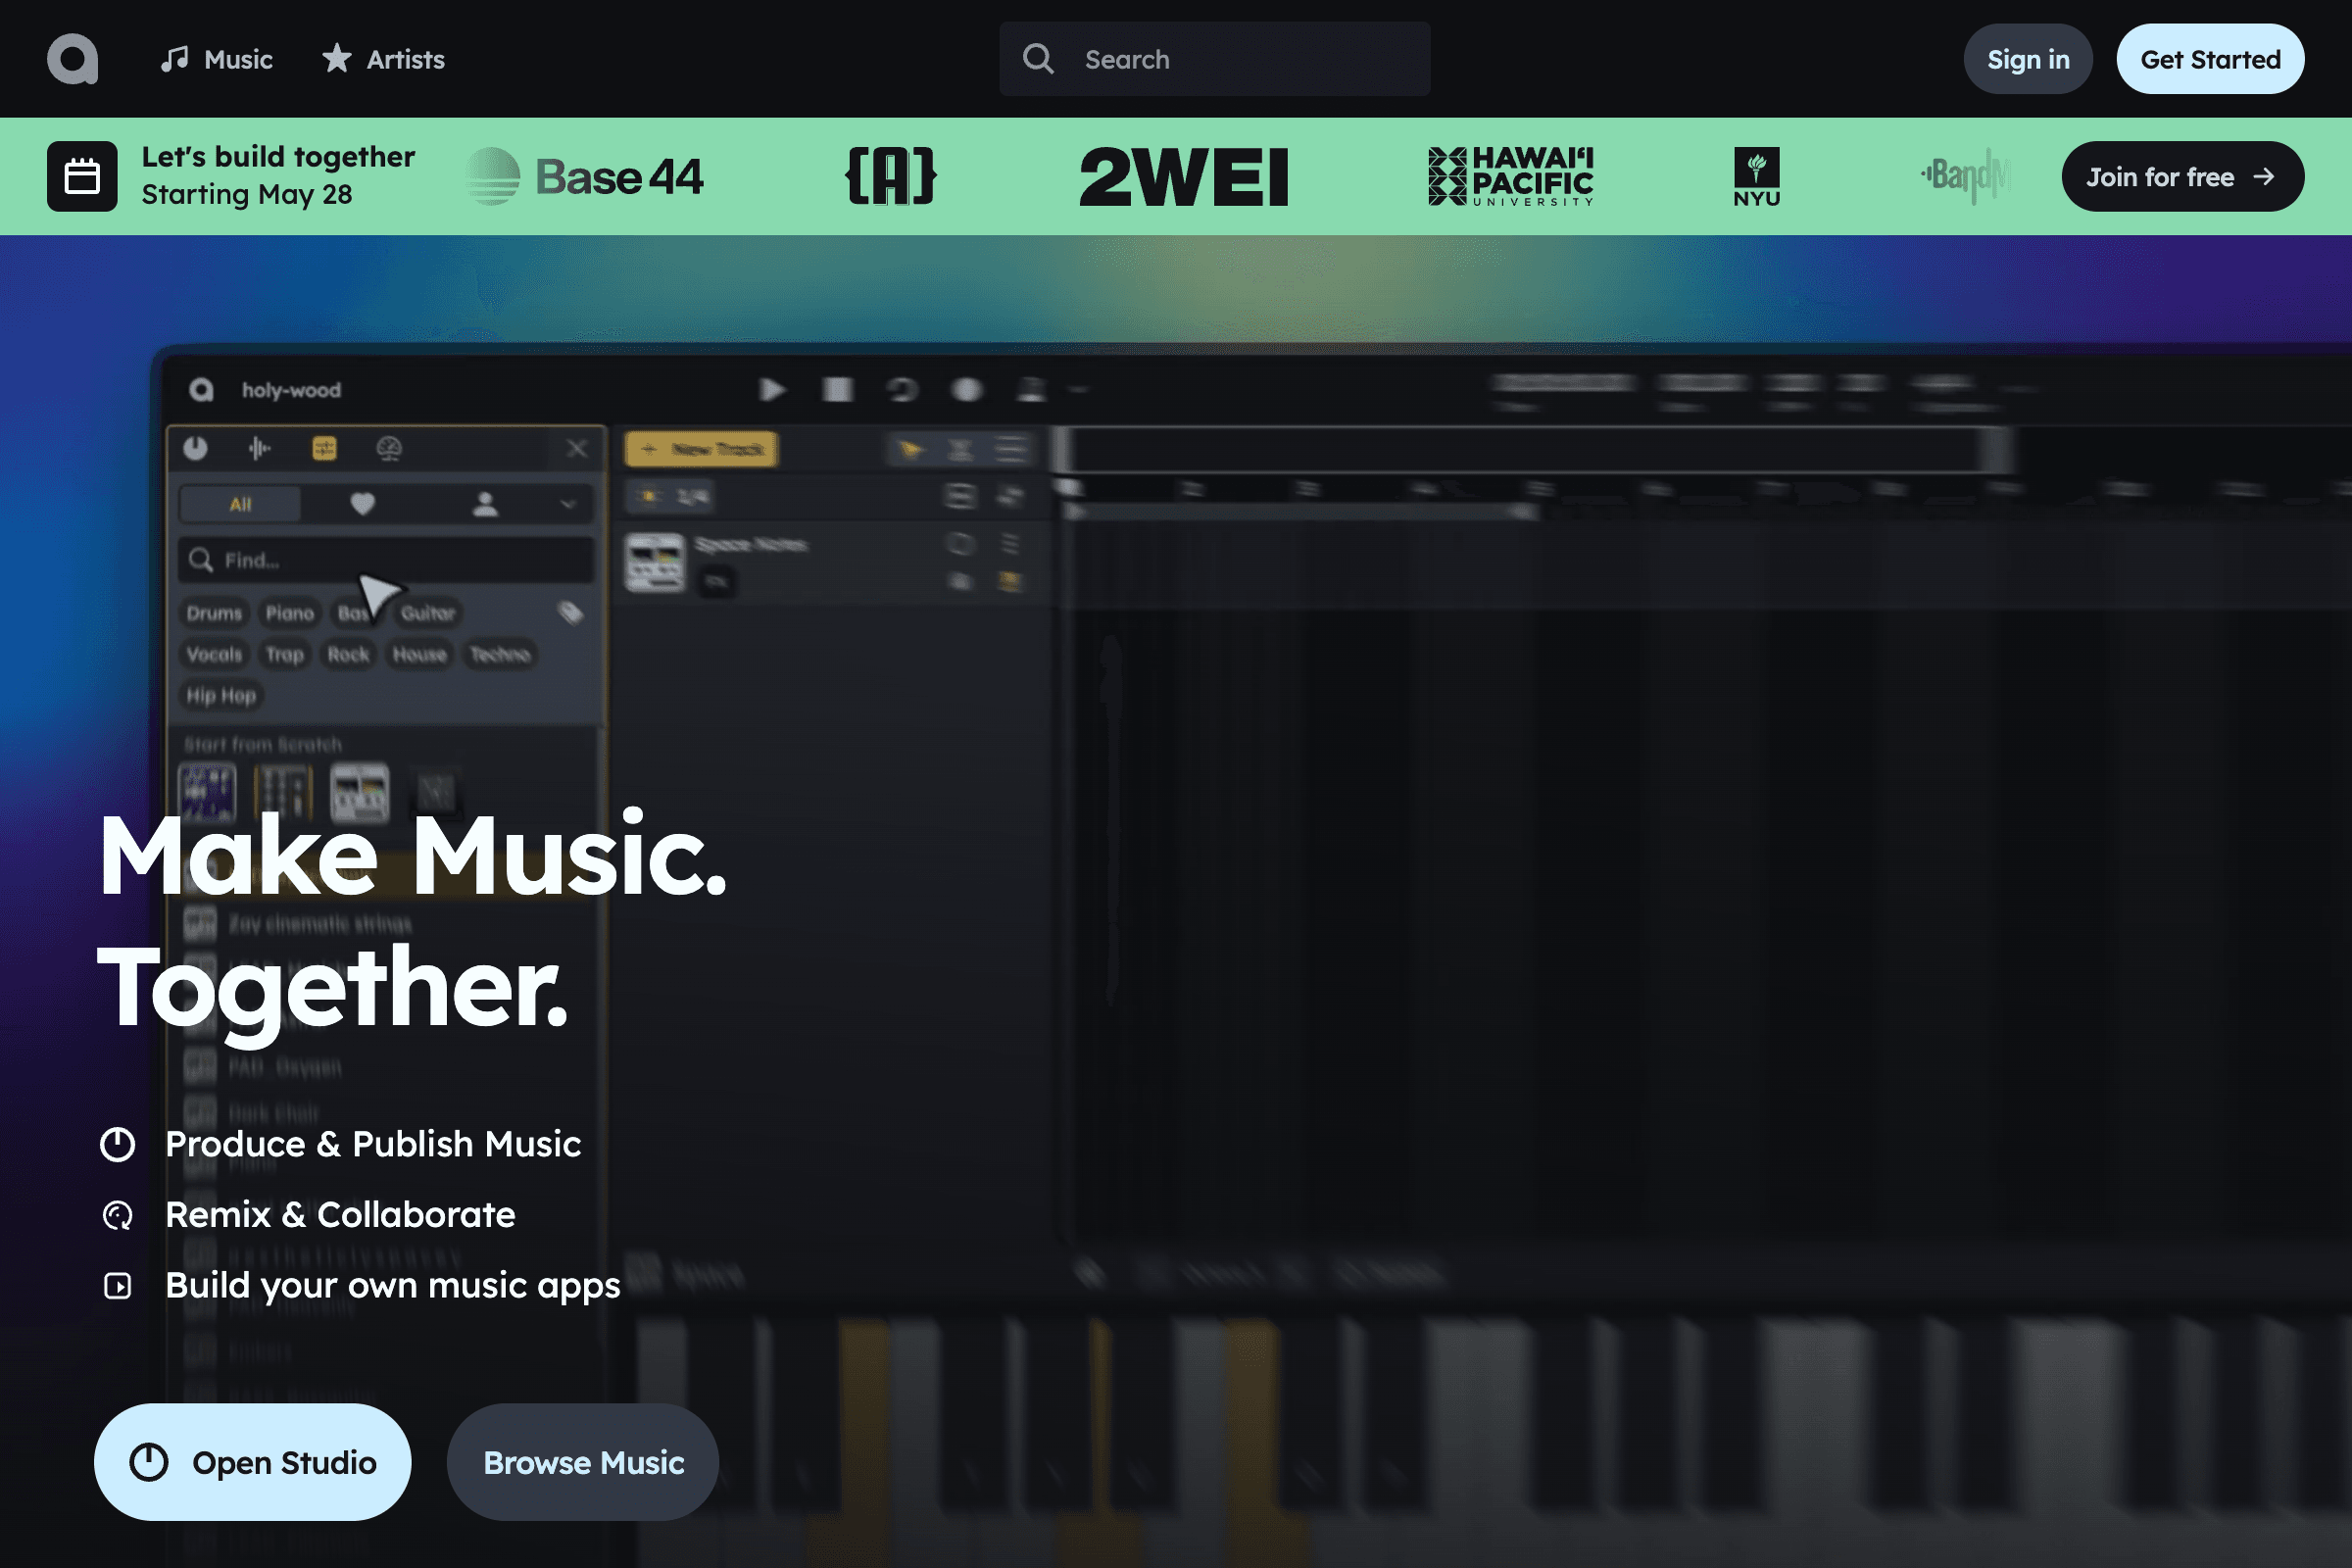Click the Join for free button
2352x1568 pixels.
pos(2182,177)
